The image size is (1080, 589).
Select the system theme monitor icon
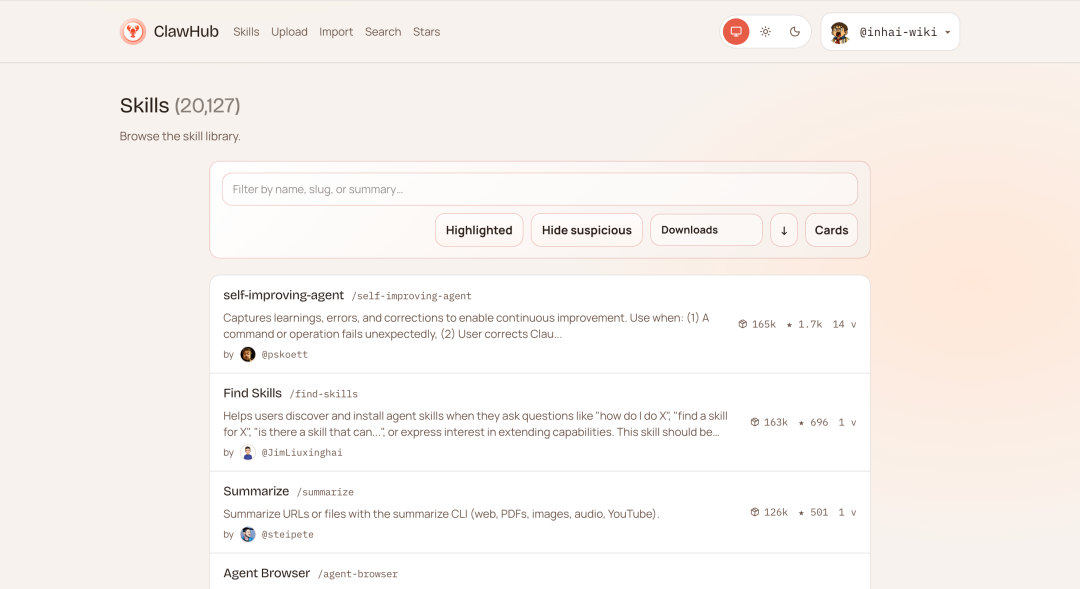click(x=735, y=31)
